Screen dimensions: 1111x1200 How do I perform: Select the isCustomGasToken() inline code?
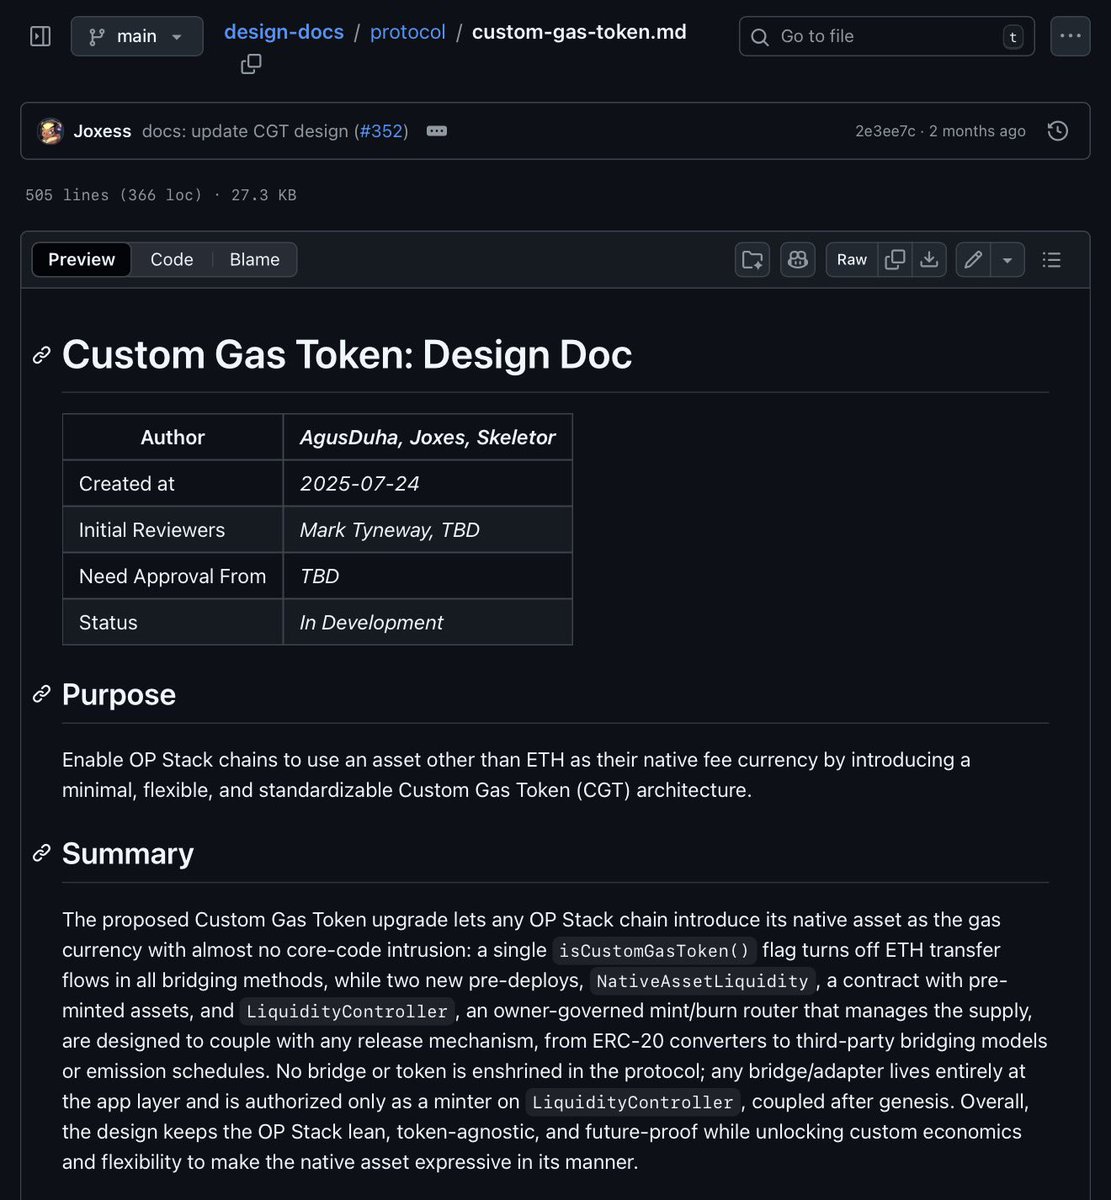(x=655, y=950)
